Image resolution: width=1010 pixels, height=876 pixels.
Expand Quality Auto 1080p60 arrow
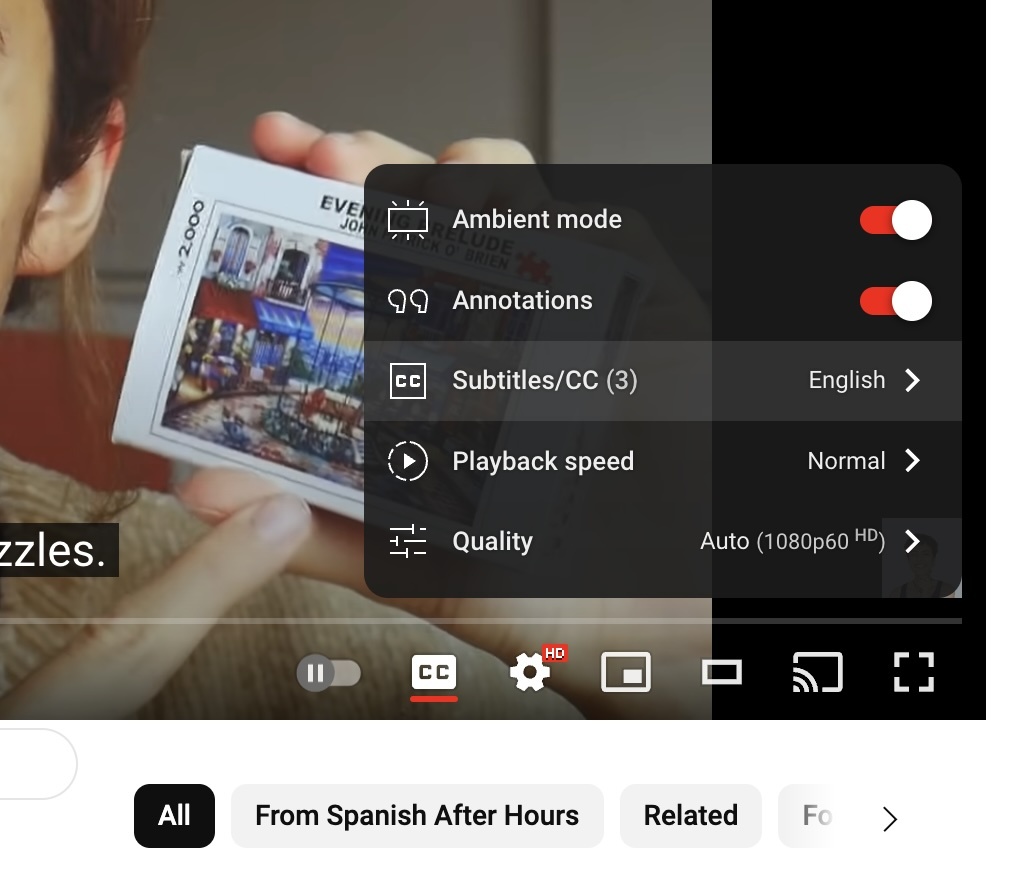[912, 541]
